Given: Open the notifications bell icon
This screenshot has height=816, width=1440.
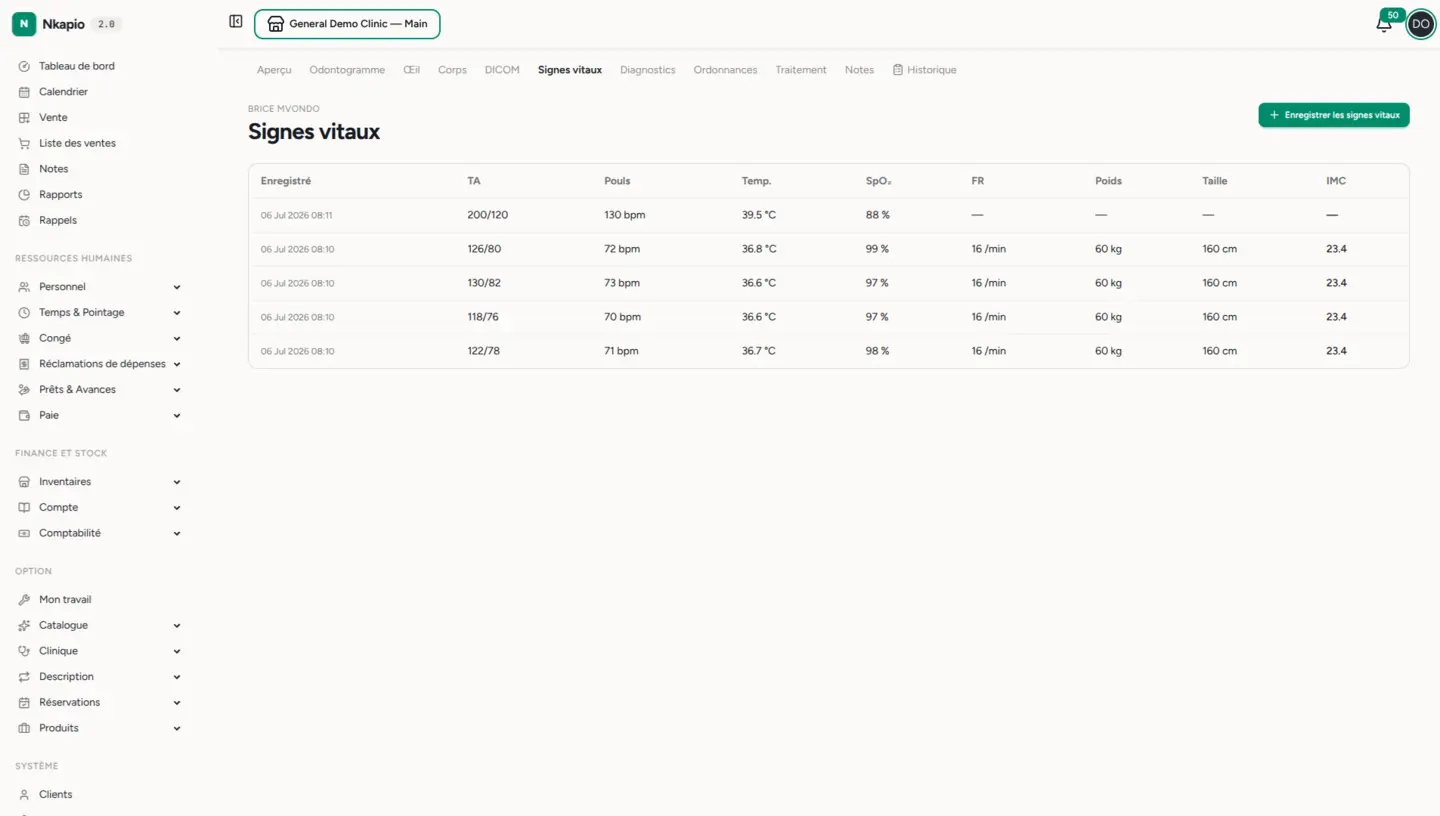Looking at the screenshot, I should (1384, 24).
